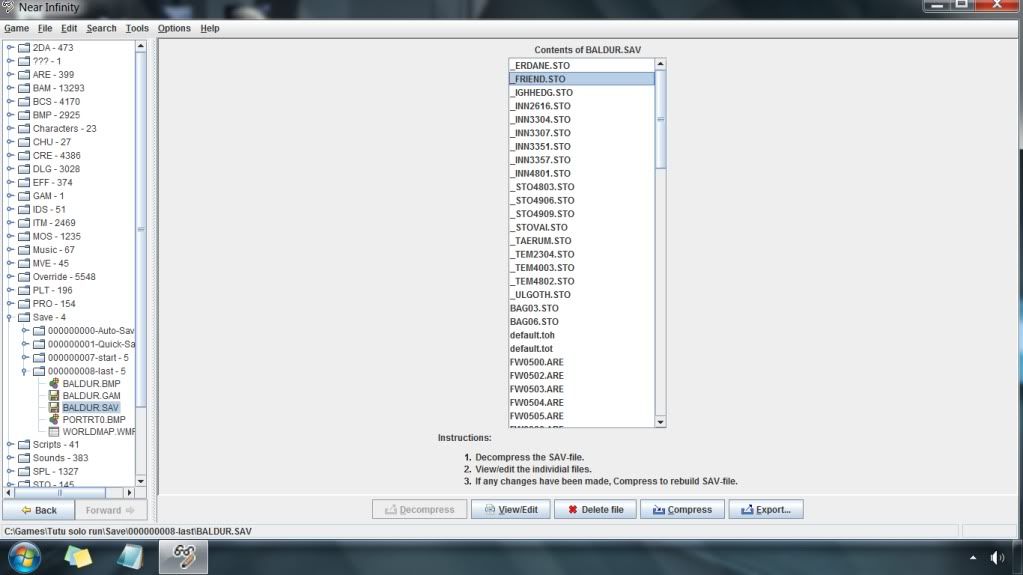Open the Tools menu
Screen dimensions: 1023x575
[x=137, y=28]
